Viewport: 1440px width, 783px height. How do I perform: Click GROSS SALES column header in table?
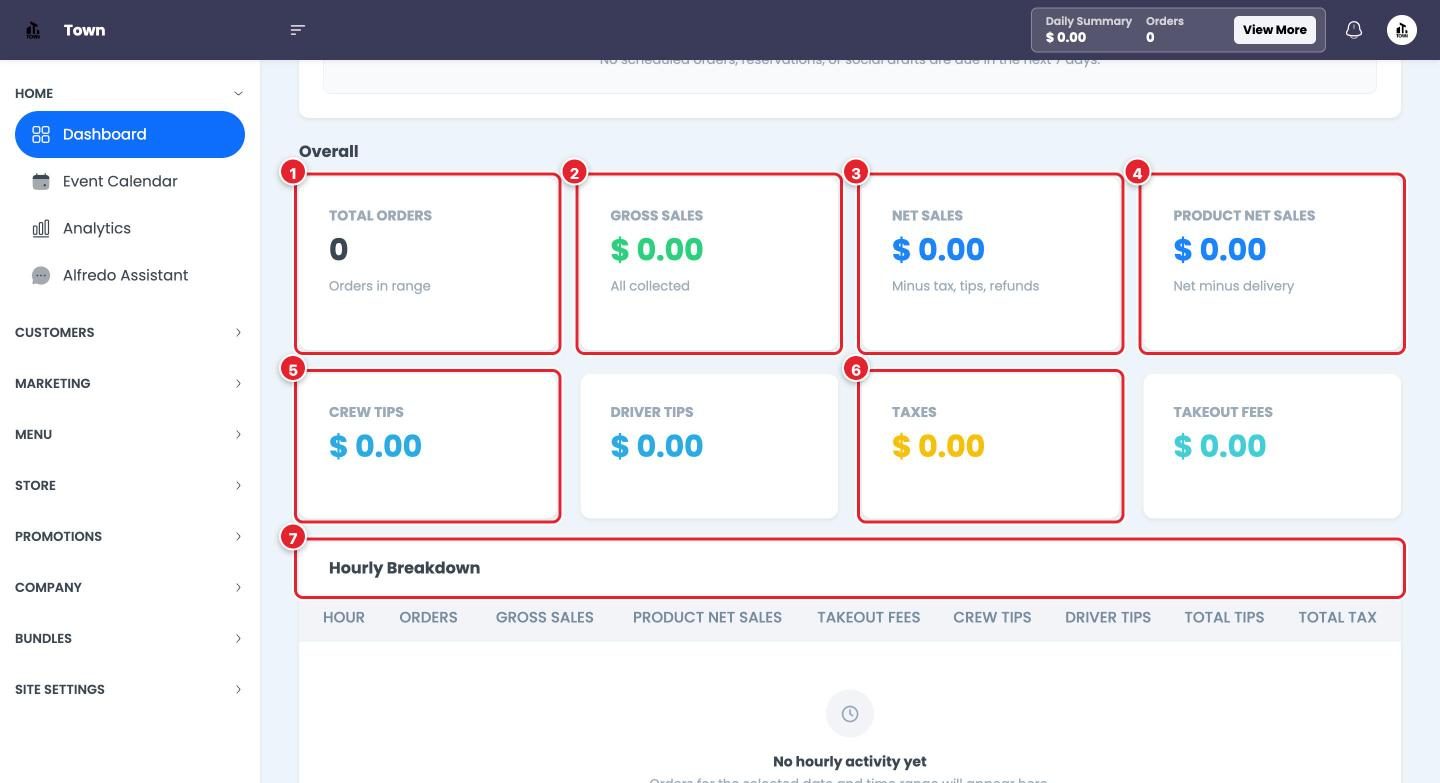tap(545, 617)
